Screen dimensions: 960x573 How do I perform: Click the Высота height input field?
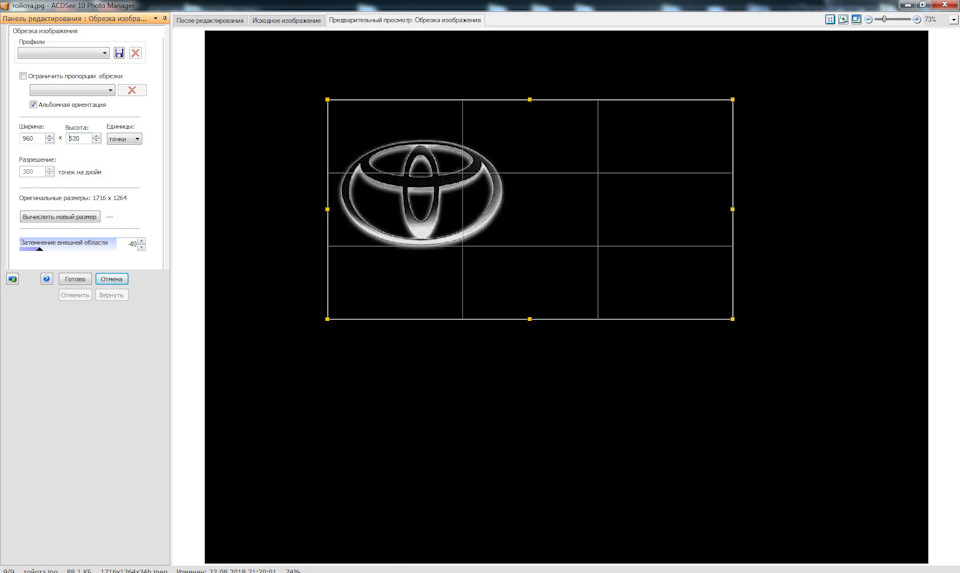coord(79,139)
